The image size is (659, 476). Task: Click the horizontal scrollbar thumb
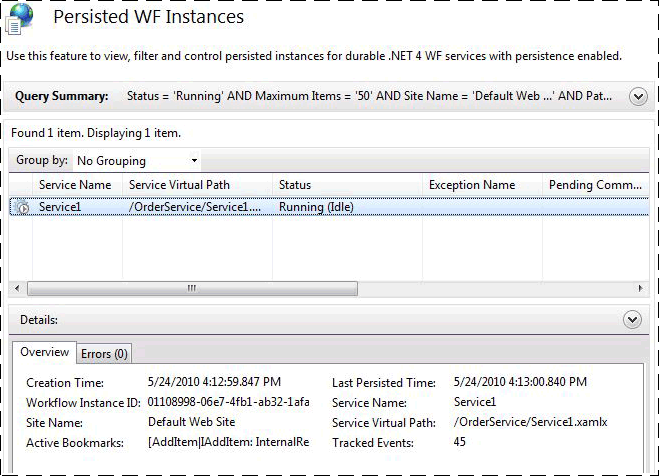[x=192, y=289]
